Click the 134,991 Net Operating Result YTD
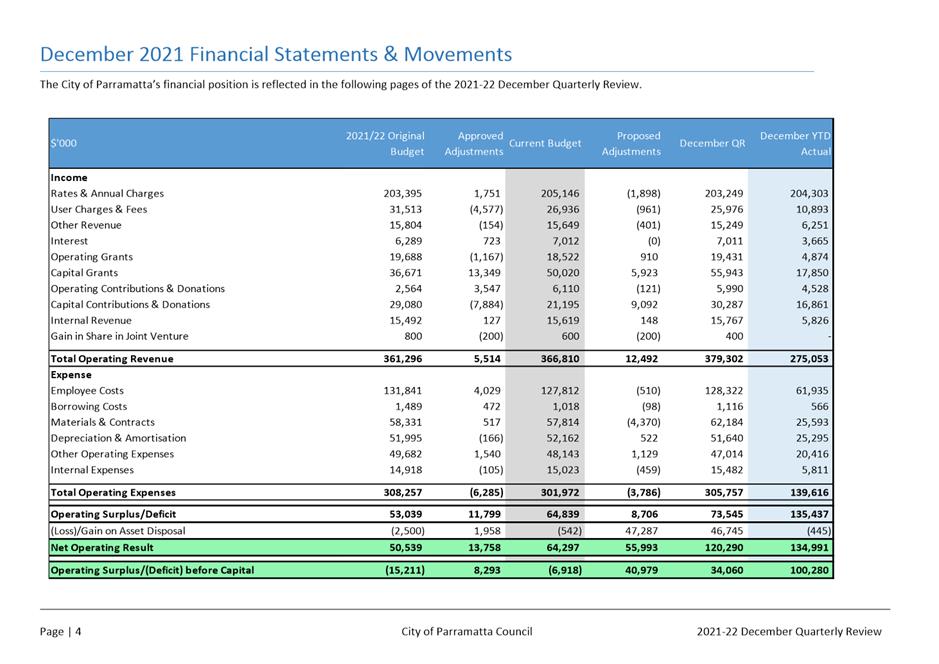The image size is (939, 664). (810, 548)
